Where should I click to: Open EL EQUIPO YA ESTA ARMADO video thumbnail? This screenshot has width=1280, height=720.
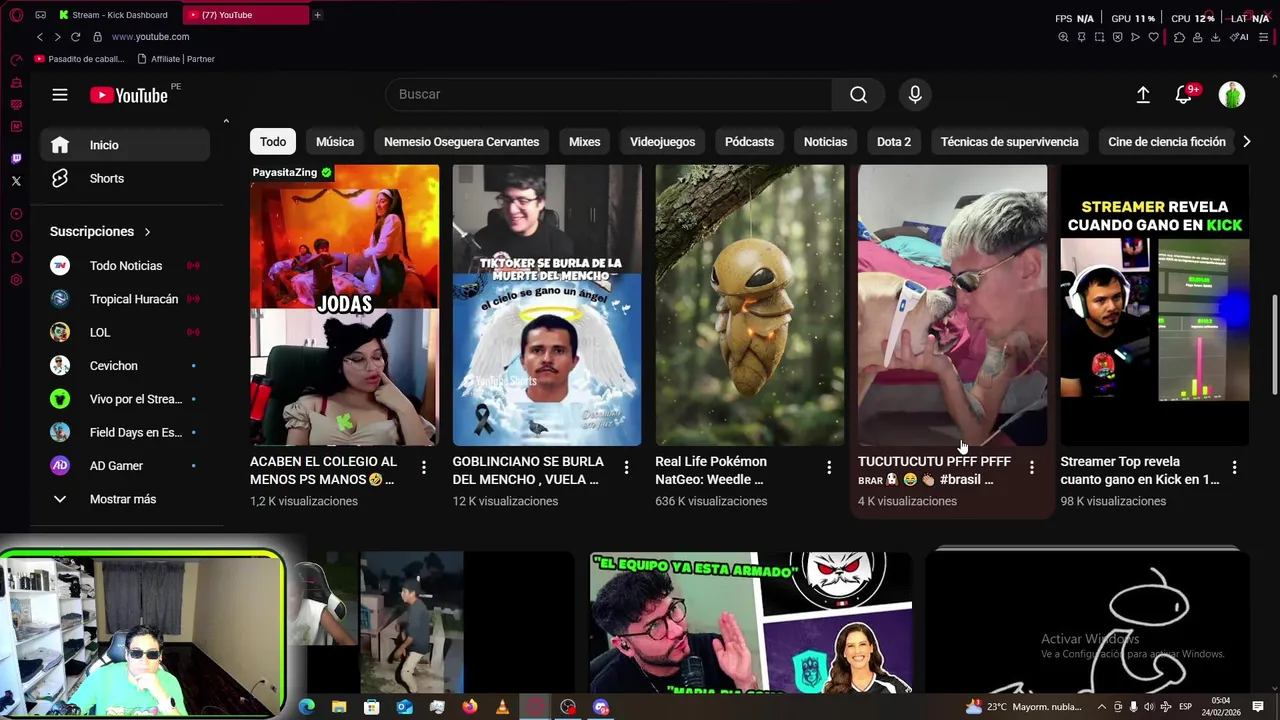coord(751,623)
